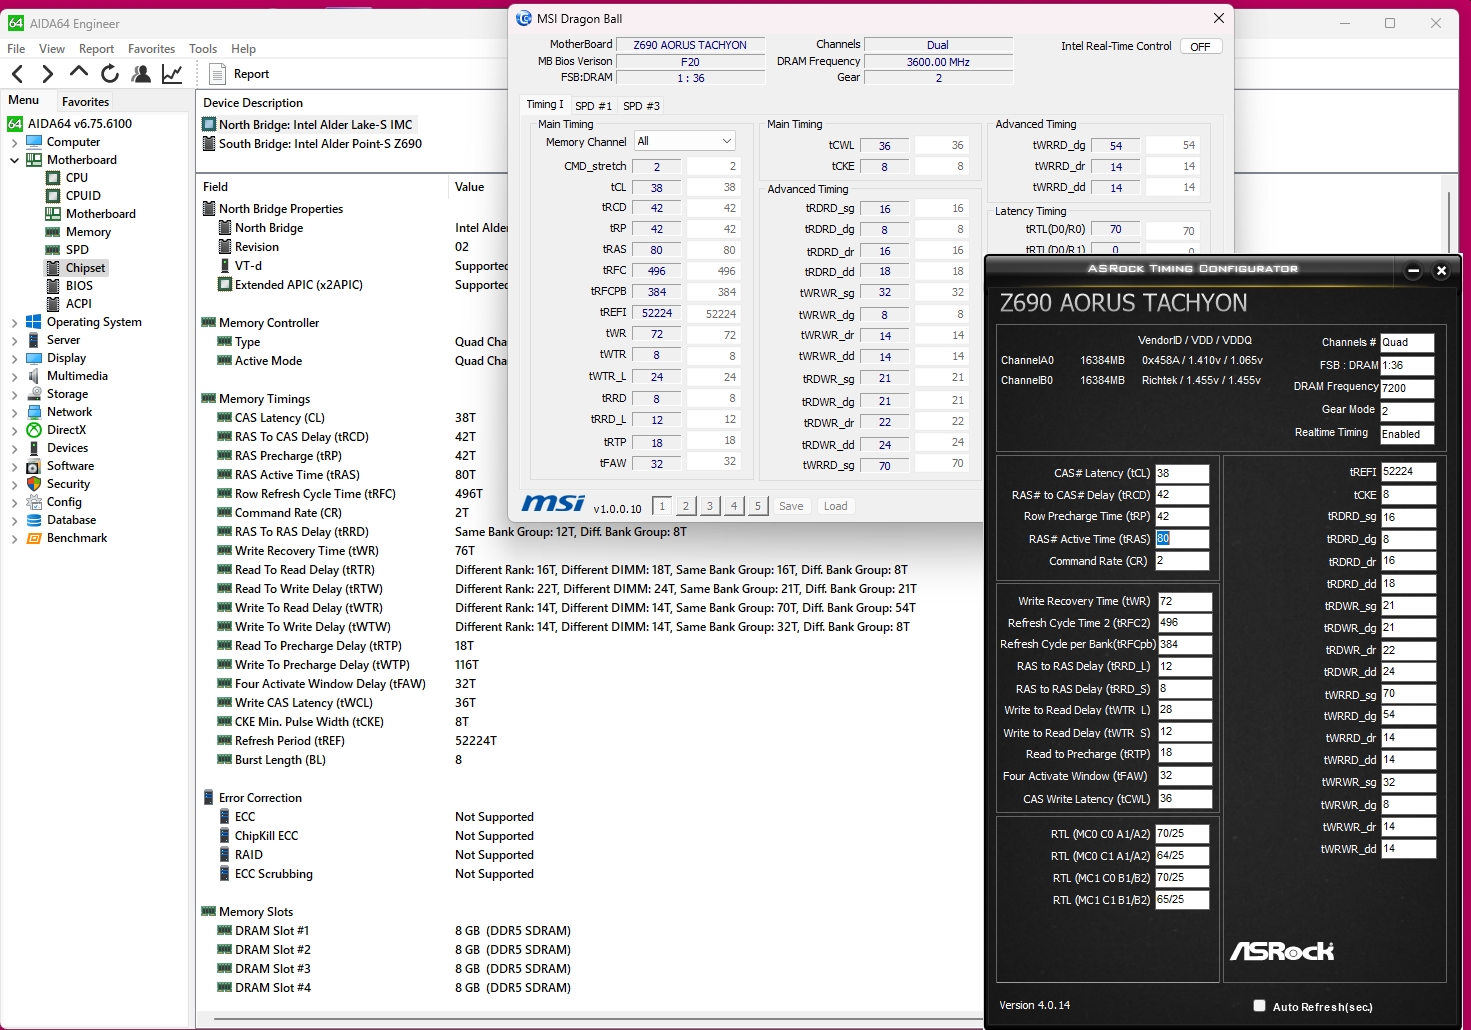Expand the Storage tree node
Screen dimensions: 1471x1030
tap(15, 394)
